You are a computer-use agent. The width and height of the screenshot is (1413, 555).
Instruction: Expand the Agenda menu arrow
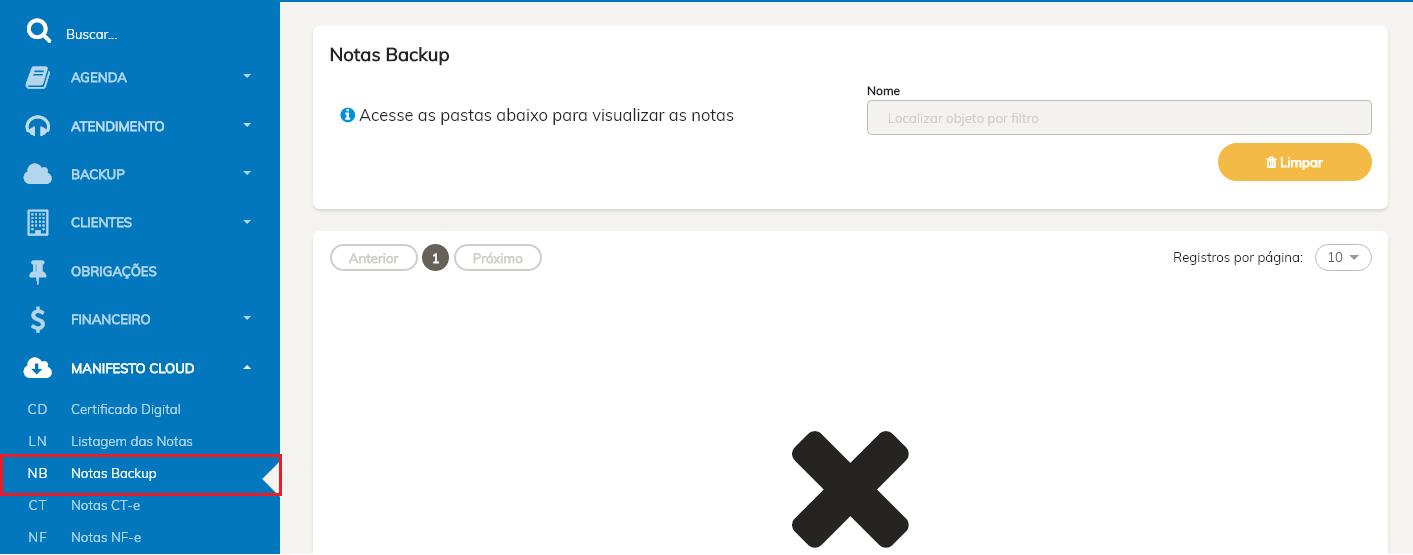click(247, 76)
